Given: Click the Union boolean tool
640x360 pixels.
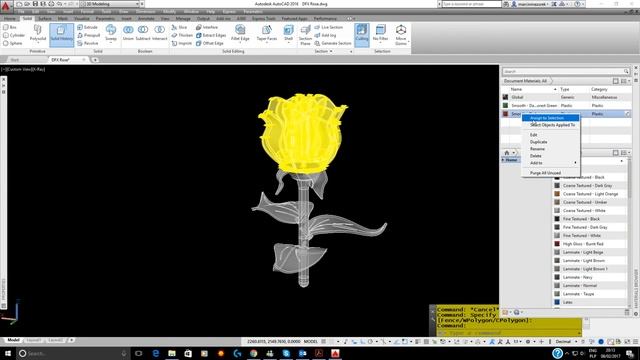Looking at the screenshot, I should coord(128,33).
